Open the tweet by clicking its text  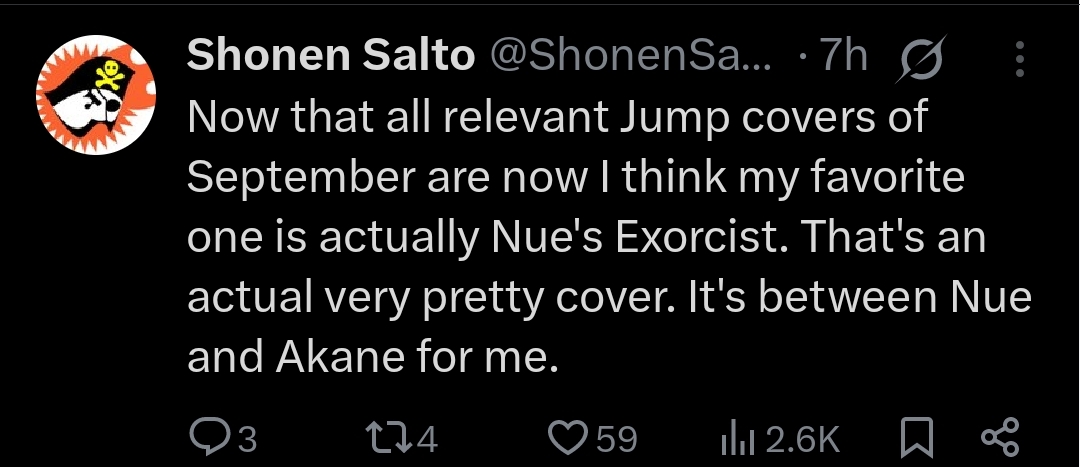tap(609, 237)
